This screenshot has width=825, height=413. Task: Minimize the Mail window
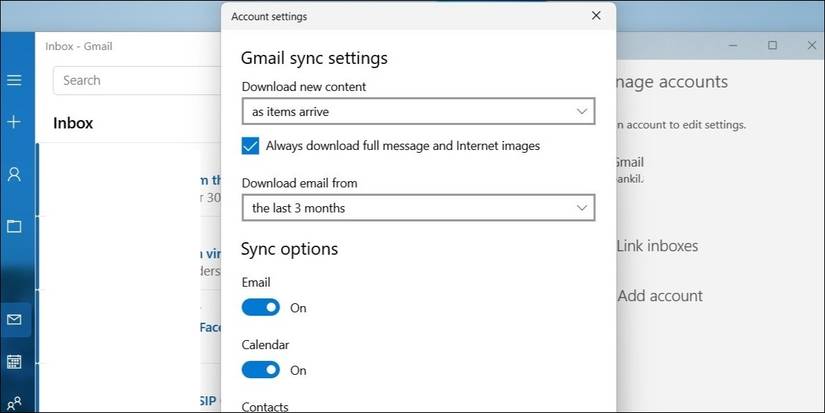[x=731, y=46]
